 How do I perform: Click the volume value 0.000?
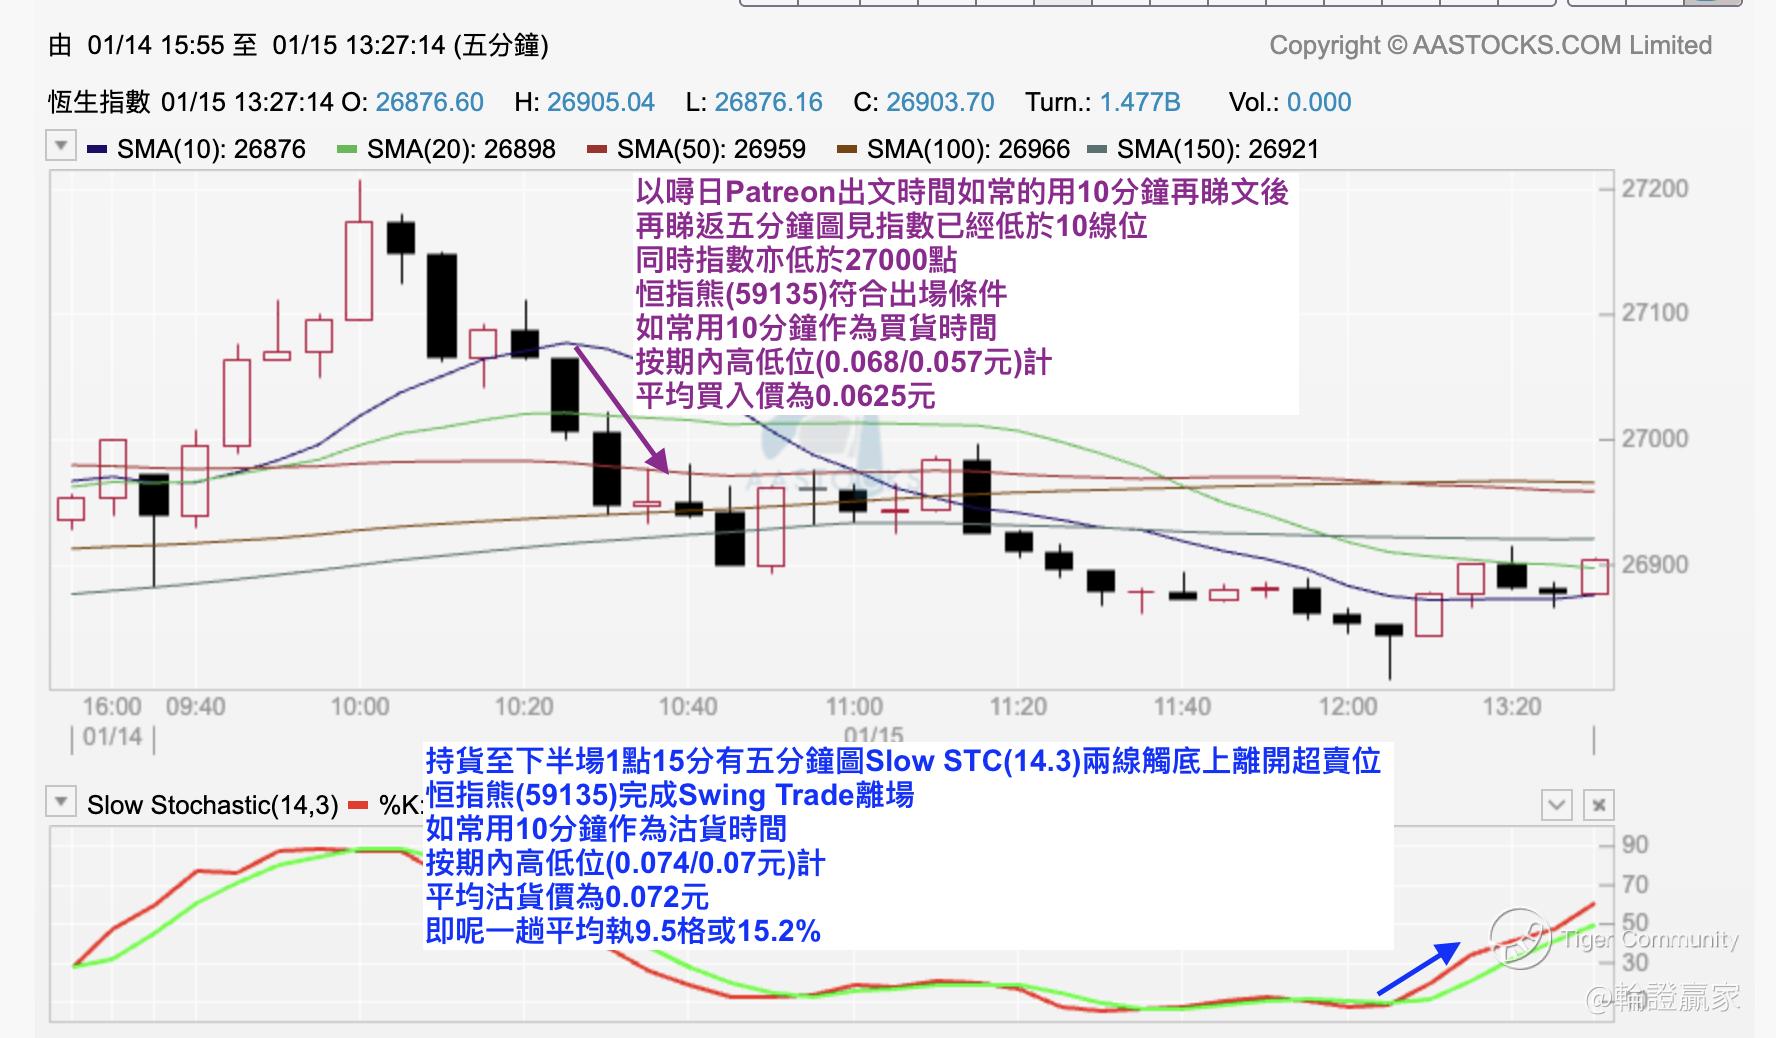pyautogui.click(x=1319, y=102)
